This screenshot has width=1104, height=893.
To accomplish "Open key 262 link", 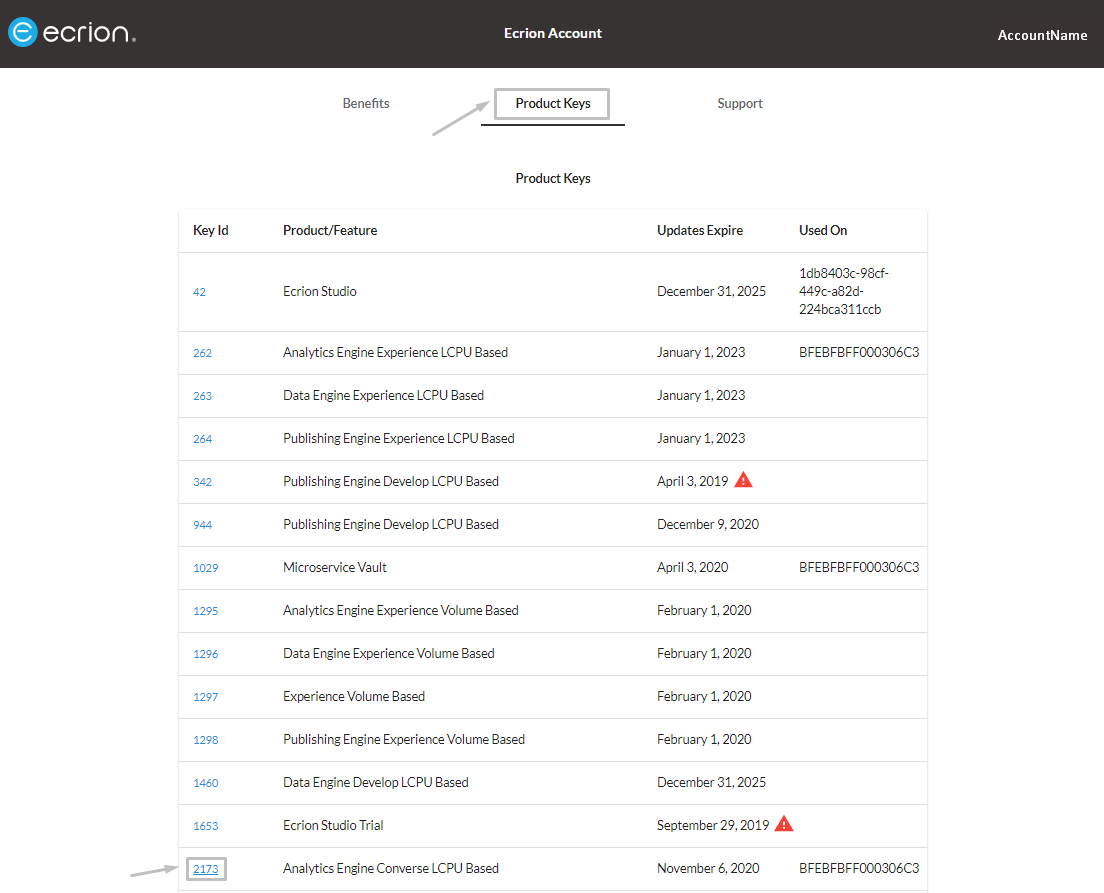I will pyautogui.click(x=203, y=354).
